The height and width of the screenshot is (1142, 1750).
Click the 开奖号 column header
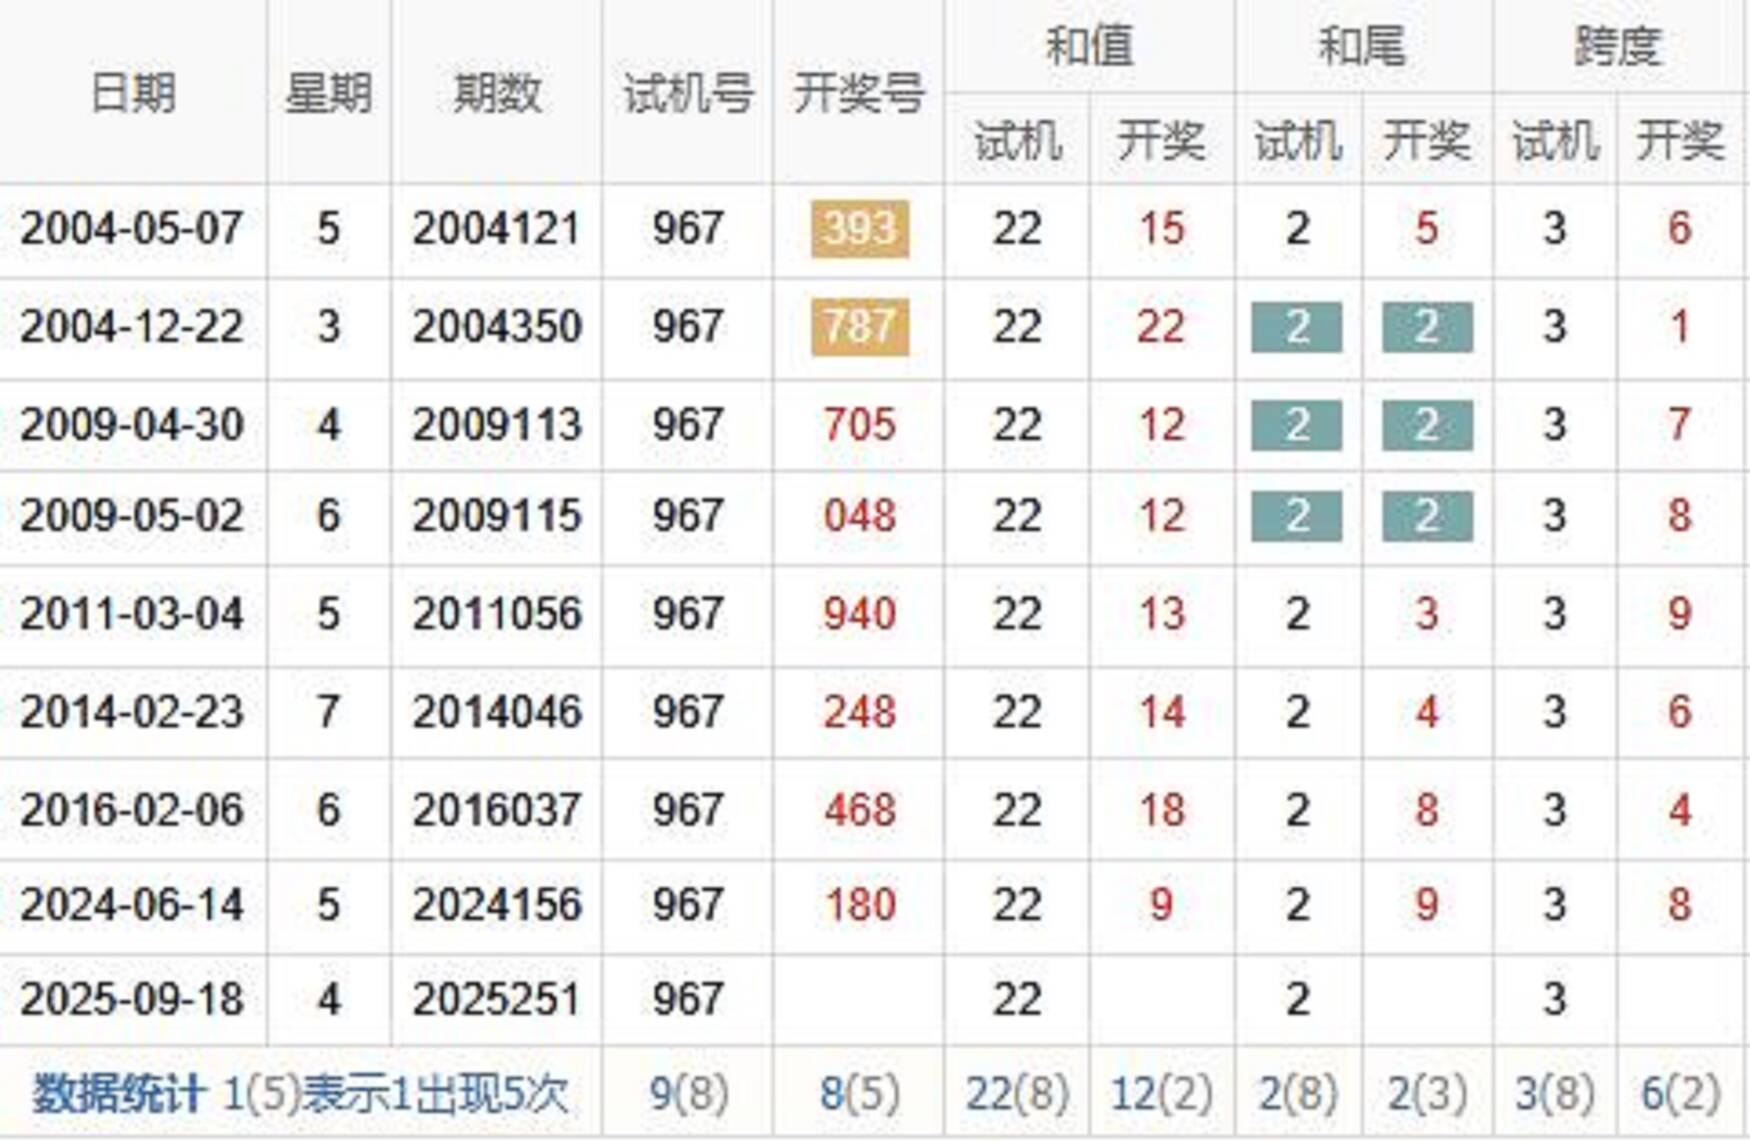point(858,93)
